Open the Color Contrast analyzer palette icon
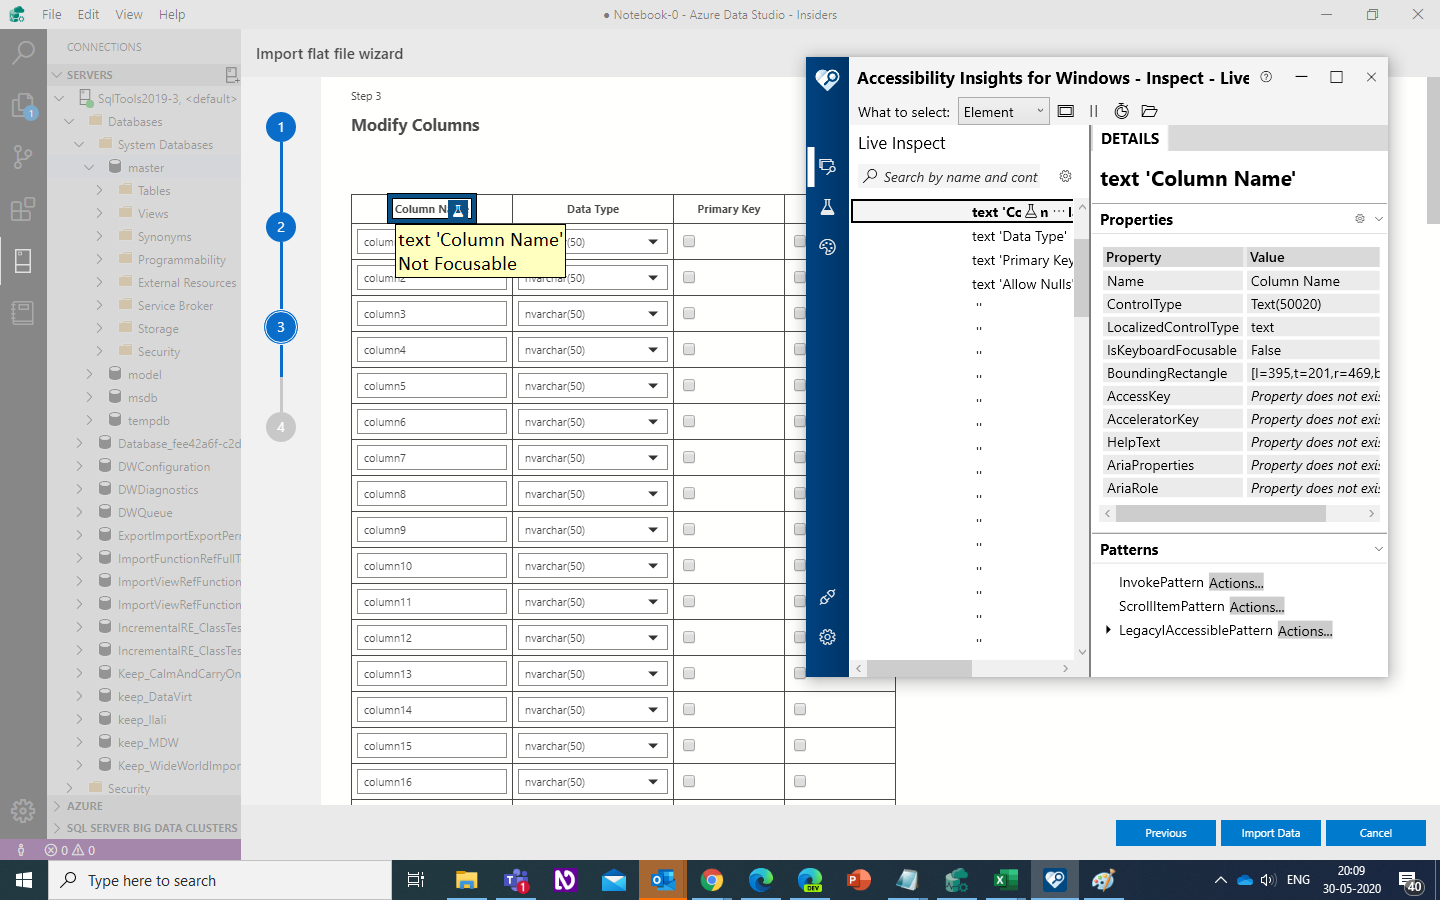 [826, 246]
